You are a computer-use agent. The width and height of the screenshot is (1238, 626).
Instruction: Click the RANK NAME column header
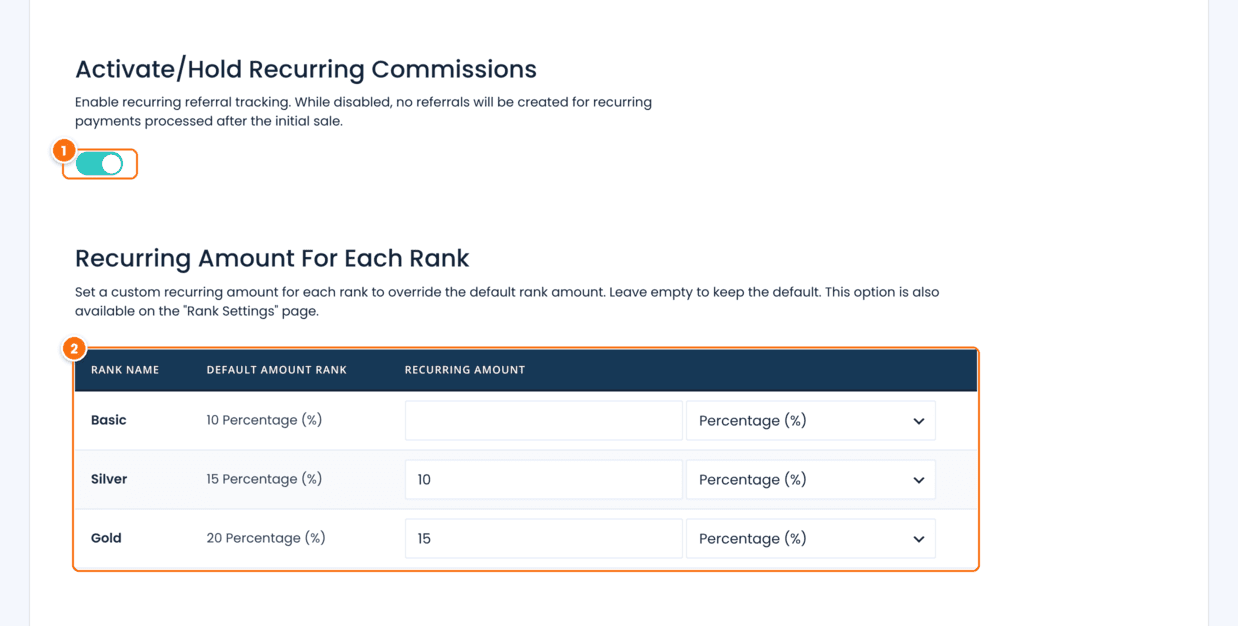click(x=125, y=370)
